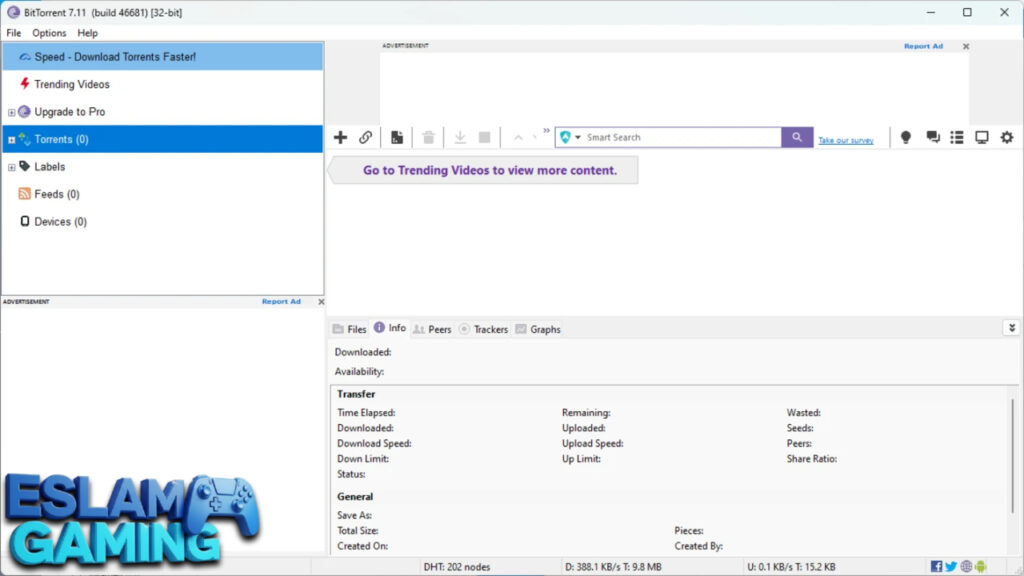Image resolution: width=1024 pixels, height=576 pixels.
Task: Click the Share Ratio label
Action: coord(812,459)
